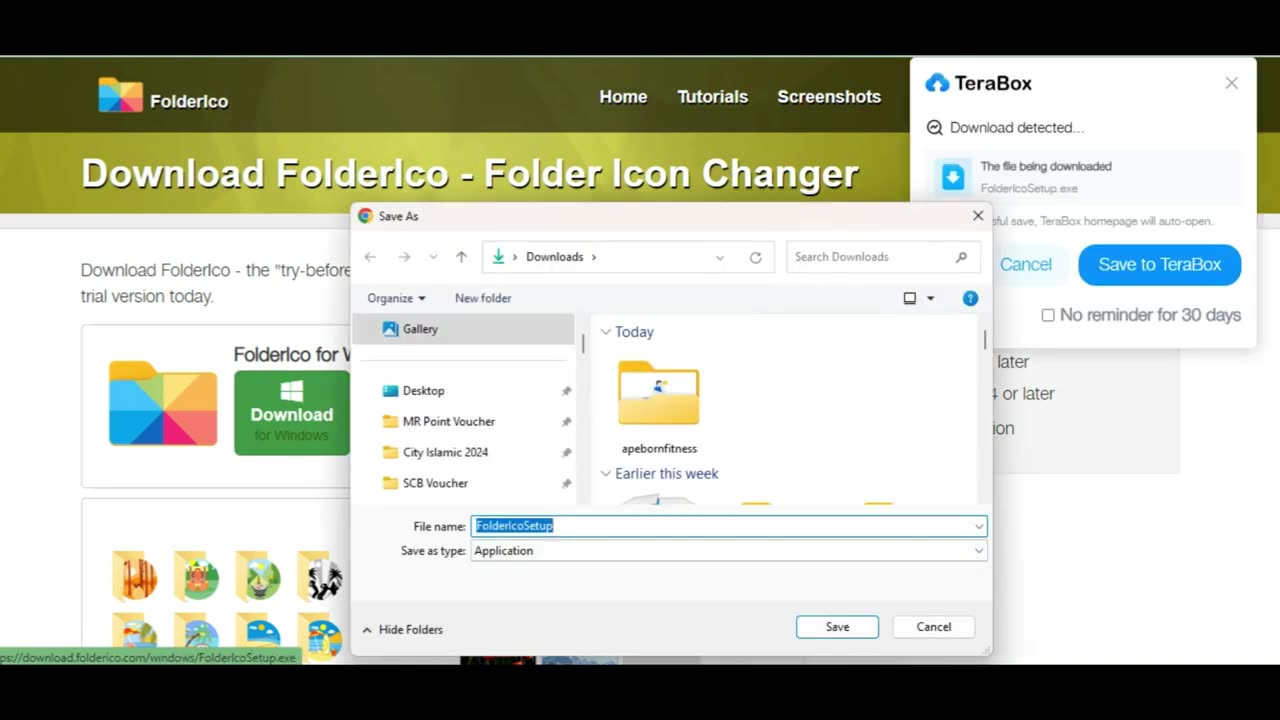Open the view options dropdown arrow
Image resolution: width=1280 pixels, height=720 pixels.
pos(931,298)
